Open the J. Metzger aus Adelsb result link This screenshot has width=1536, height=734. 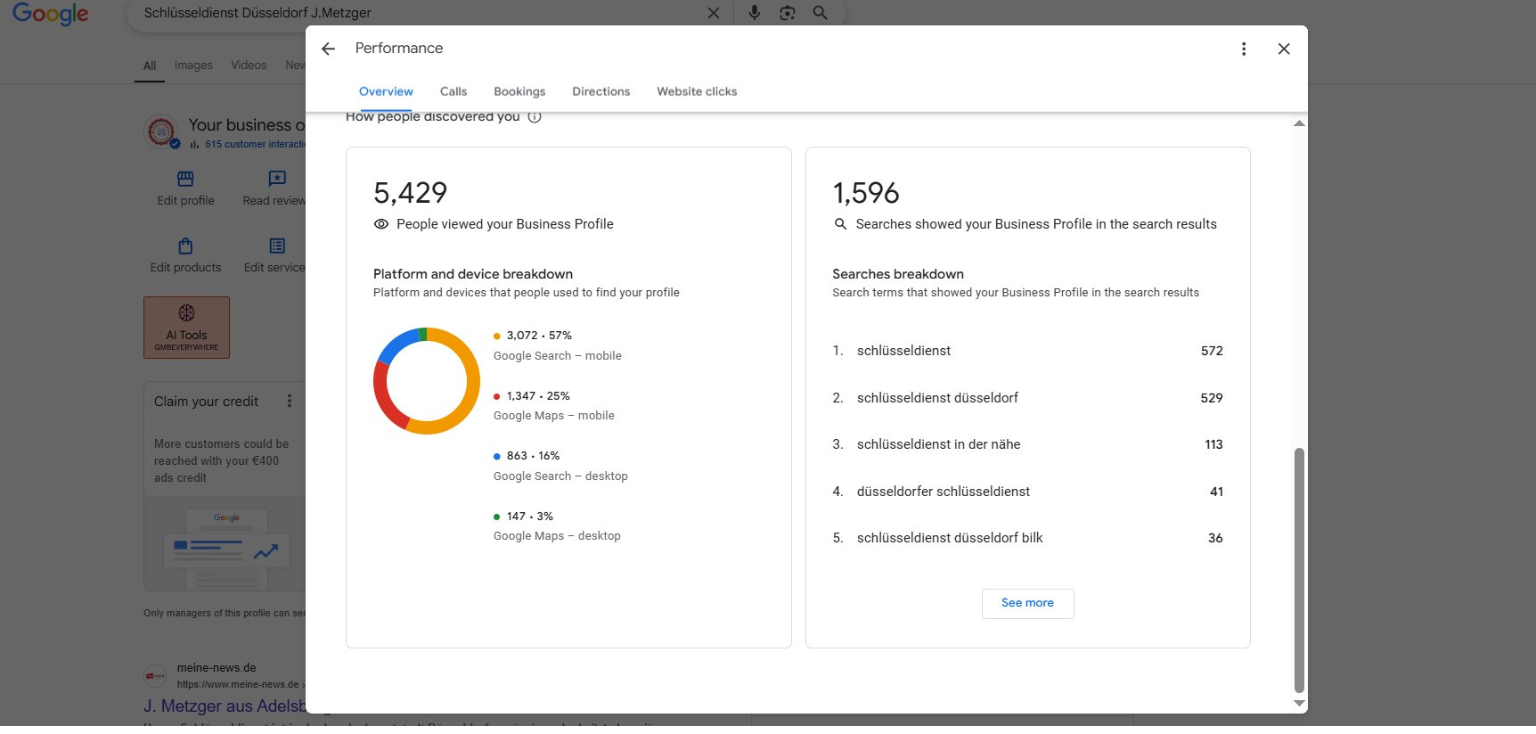coord(225,706)
